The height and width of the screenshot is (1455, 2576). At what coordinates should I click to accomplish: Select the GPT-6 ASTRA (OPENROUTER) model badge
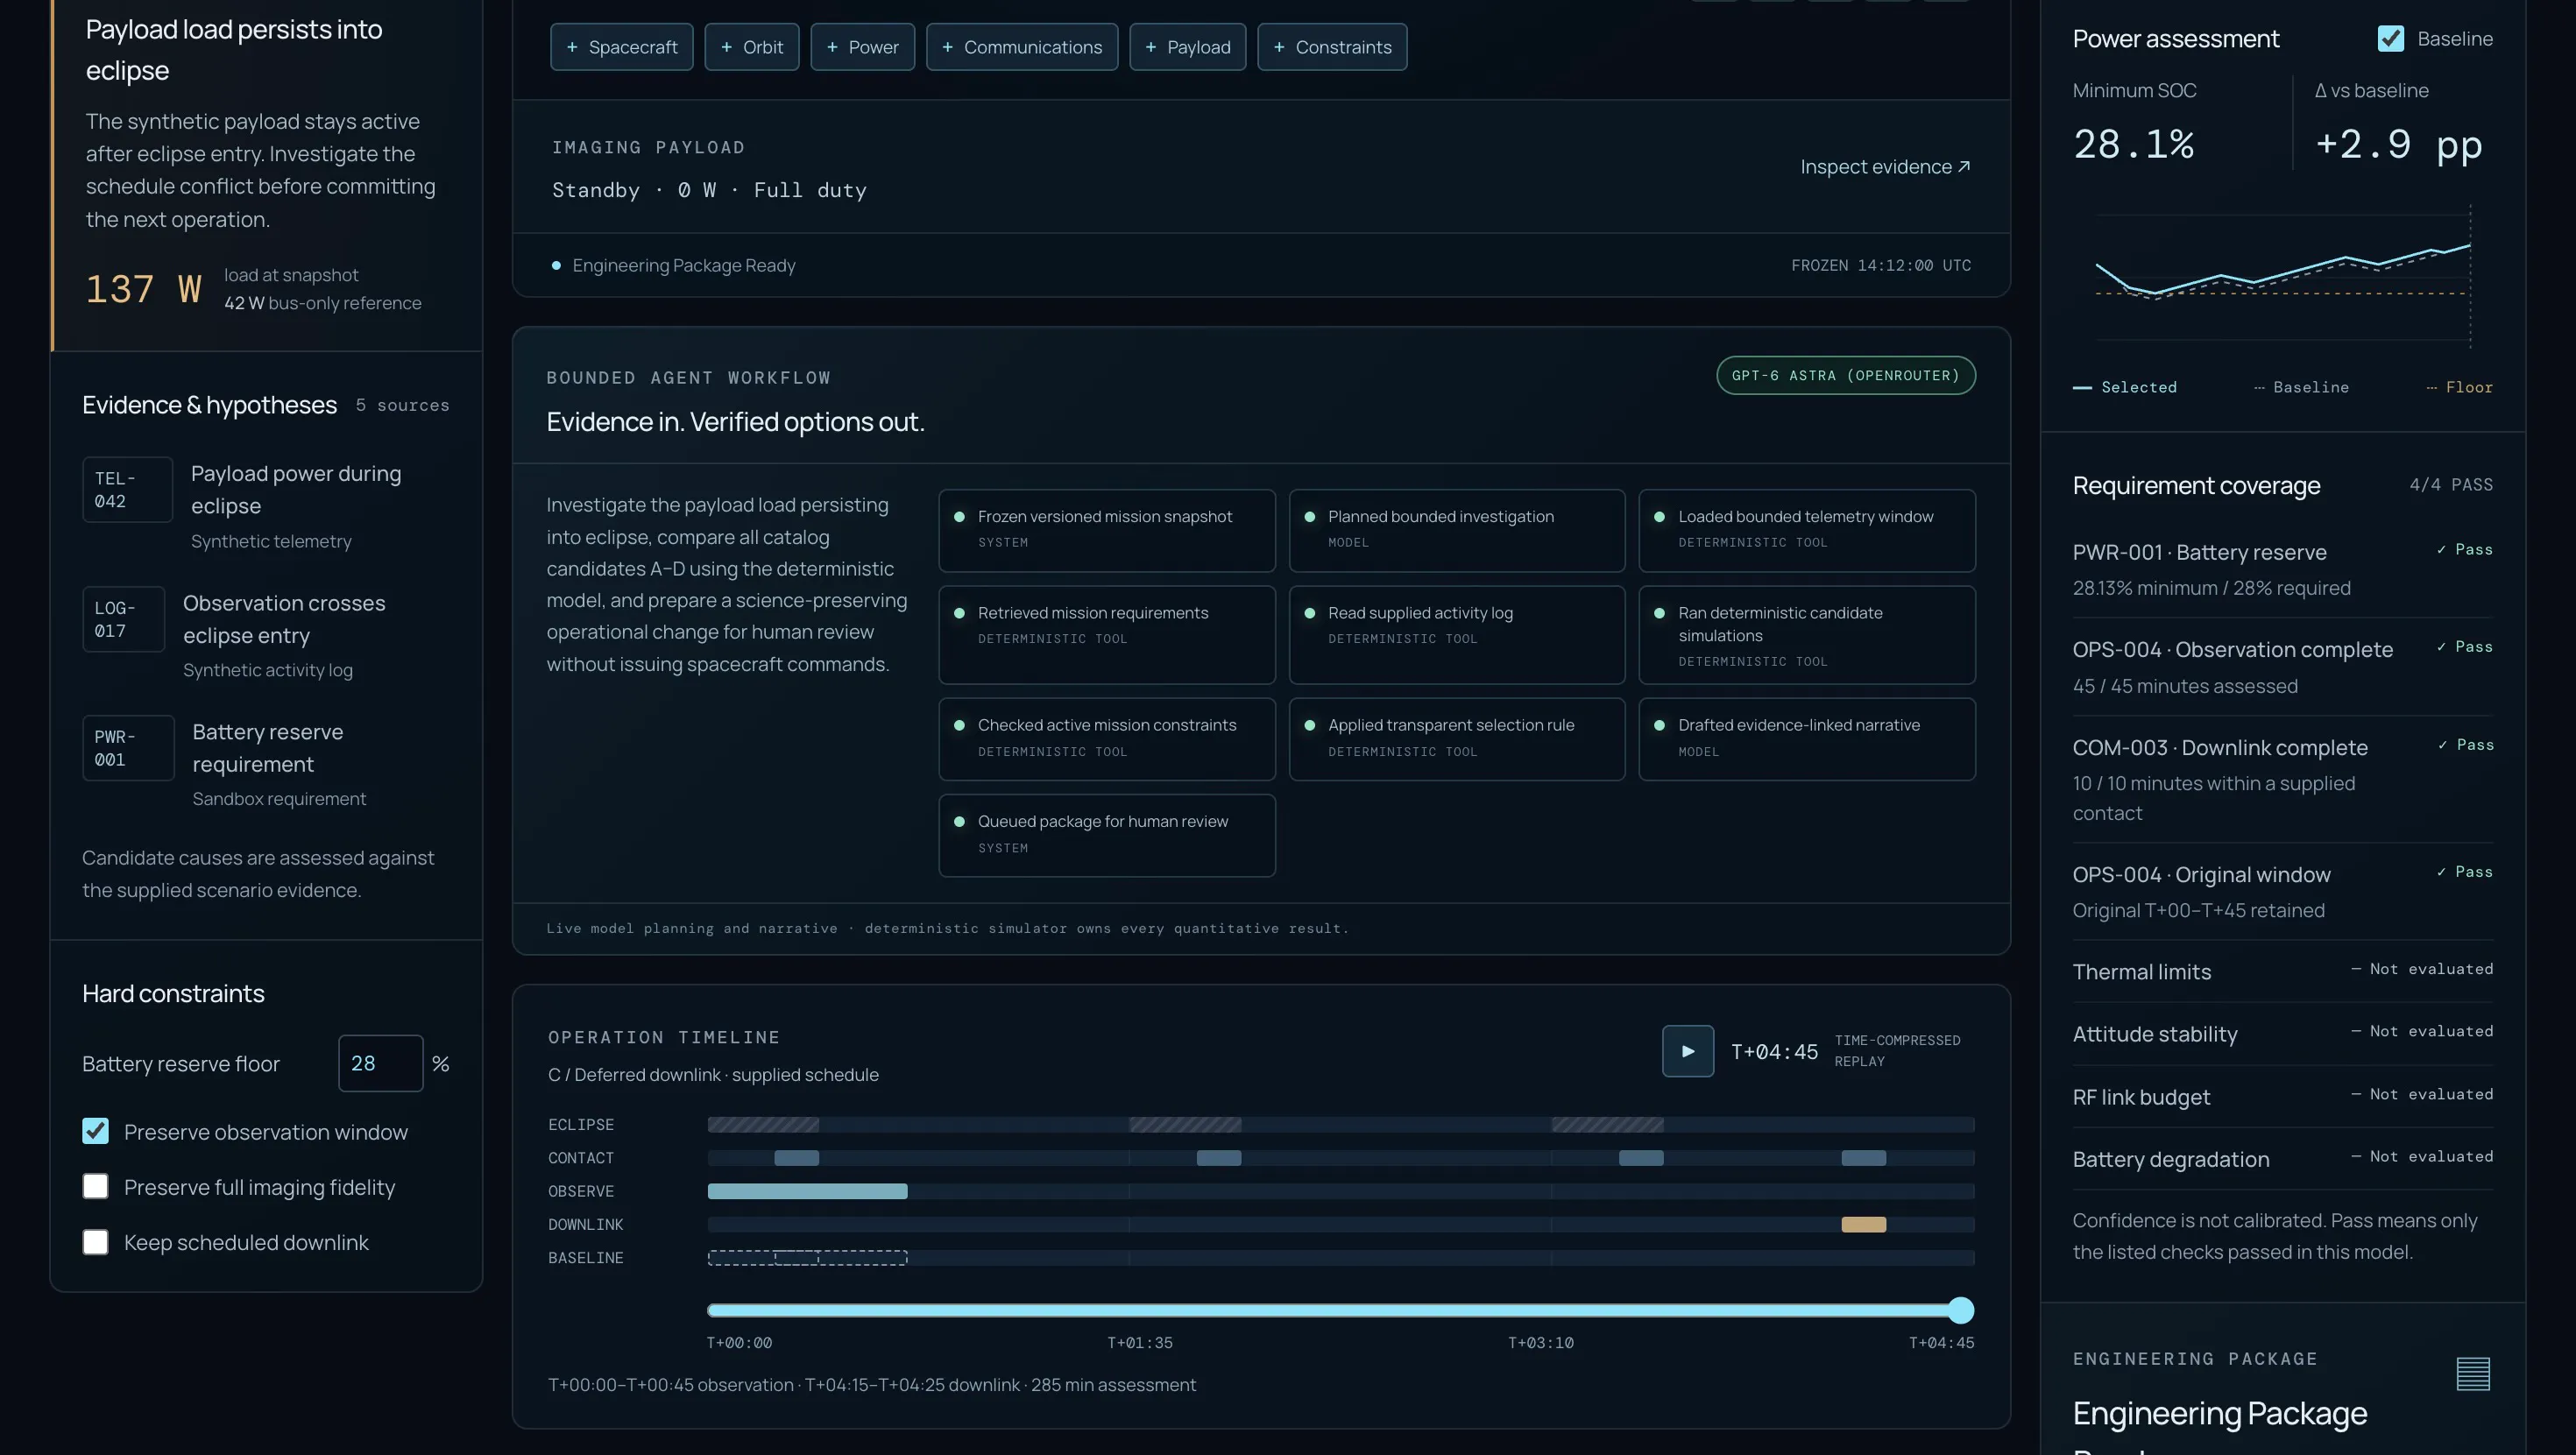click(1846, 376)
